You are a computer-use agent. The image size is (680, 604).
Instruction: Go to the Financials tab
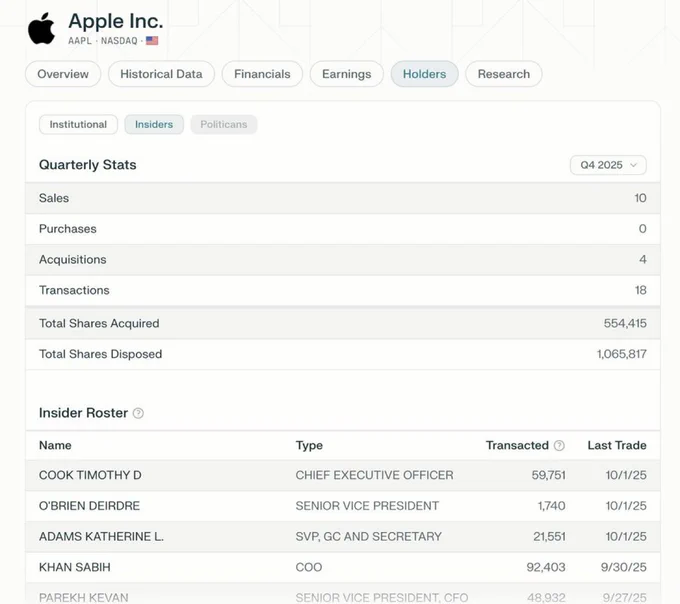tap(262, 74)
